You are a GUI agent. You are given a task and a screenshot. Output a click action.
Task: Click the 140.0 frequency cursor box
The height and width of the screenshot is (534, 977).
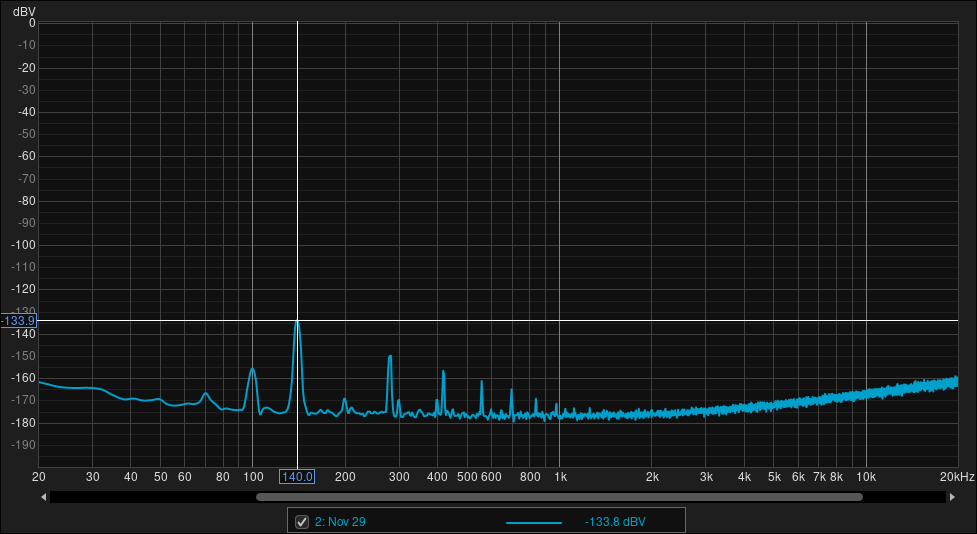click(297, 477)
